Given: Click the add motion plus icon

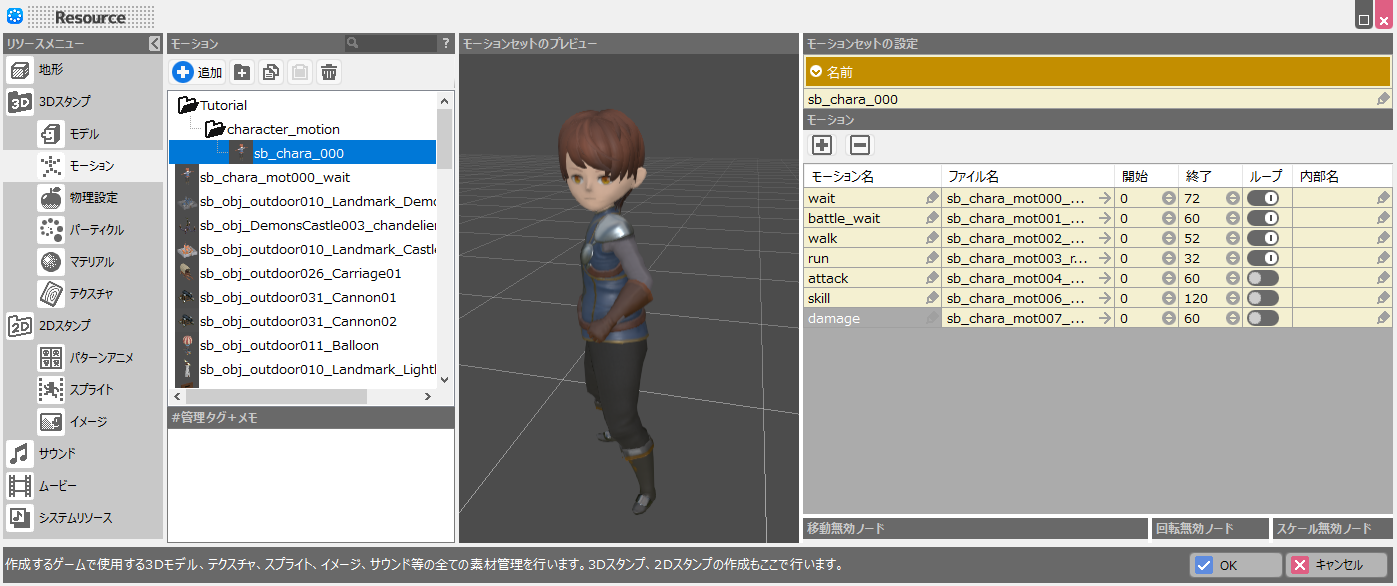Looking at the screenshot, I should click(x=183, y=72).
